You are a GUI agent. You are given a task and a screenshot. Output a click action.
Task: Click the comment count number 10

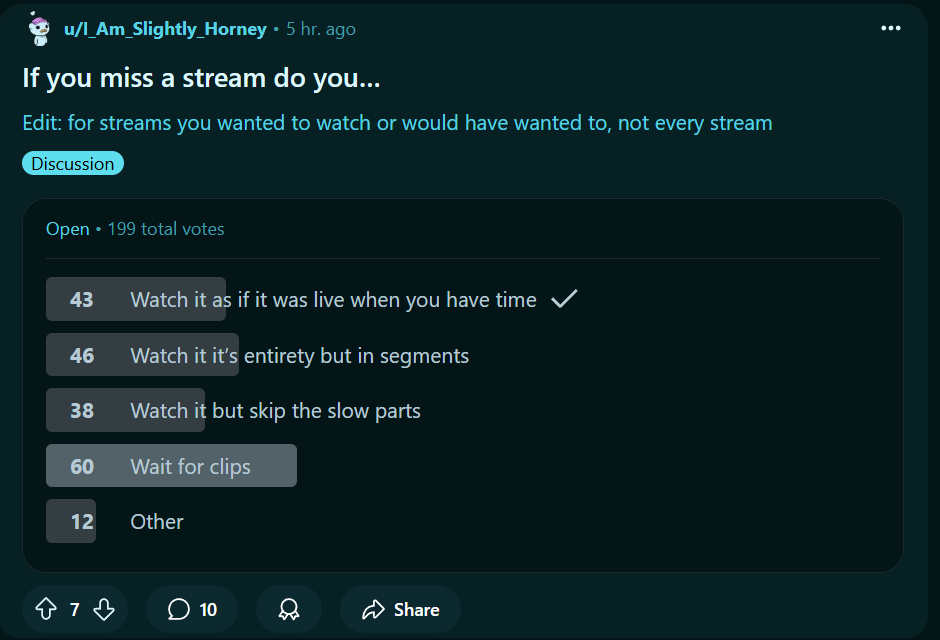pyautogui.click(x=208, y=609)
